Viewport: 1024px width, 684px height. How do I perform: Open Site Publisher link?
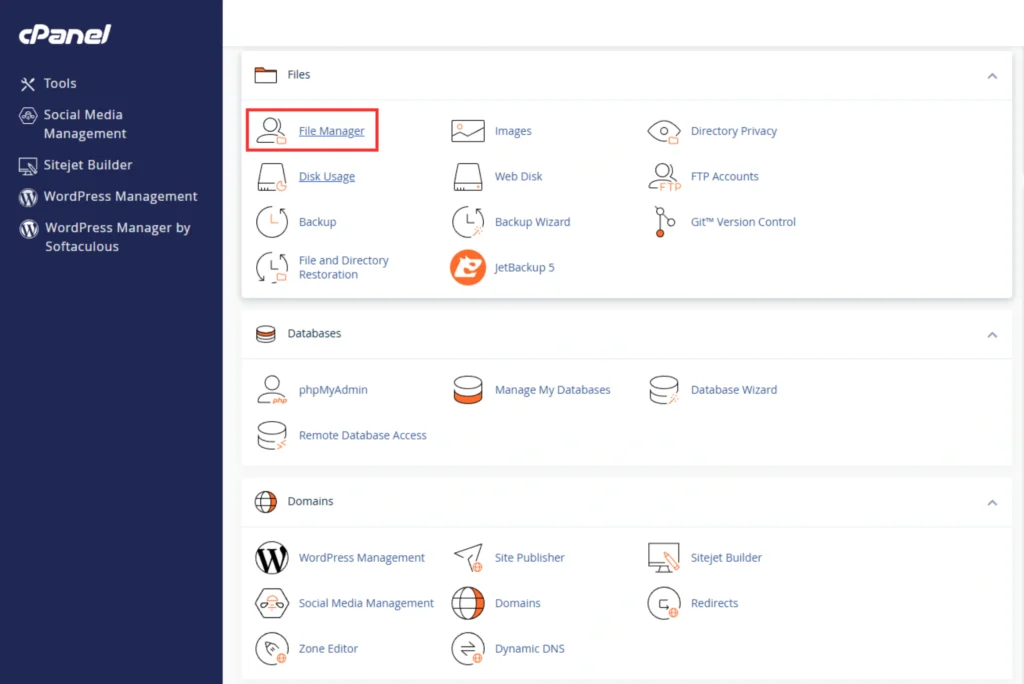coord(530,557)
